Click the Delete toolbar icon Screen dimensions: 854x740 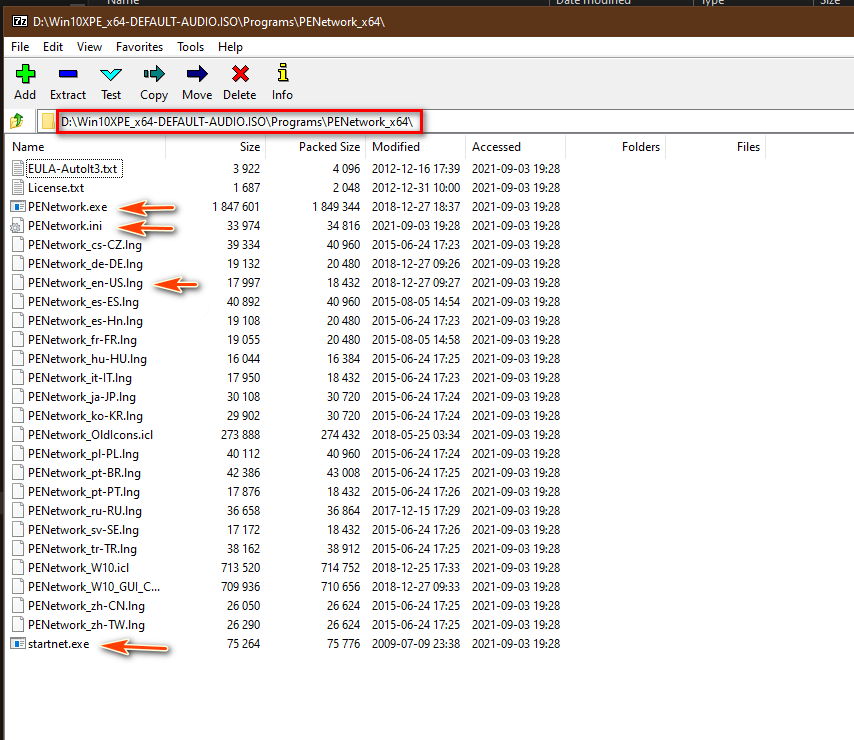pos(240,74)
